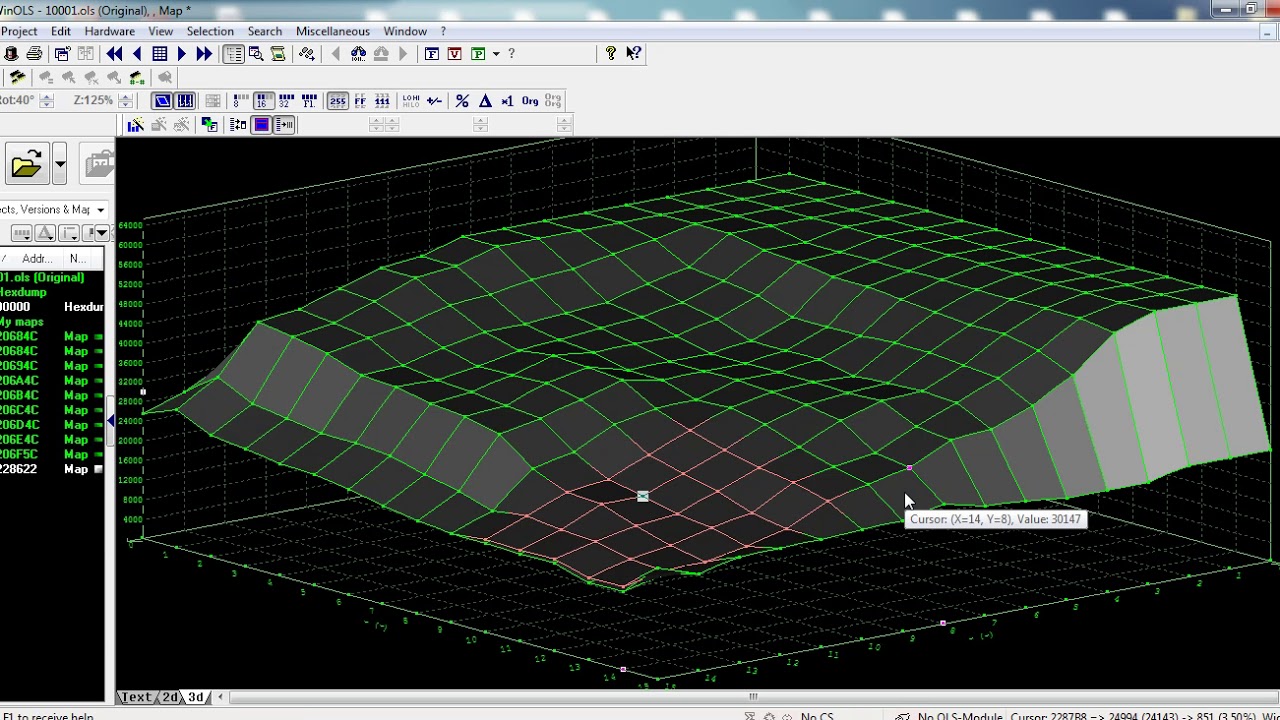The width and height of the screenshot is (1280, 720).
Task: Click the bottom horizontal scrollbar thumb
Action: pos(753,697)
